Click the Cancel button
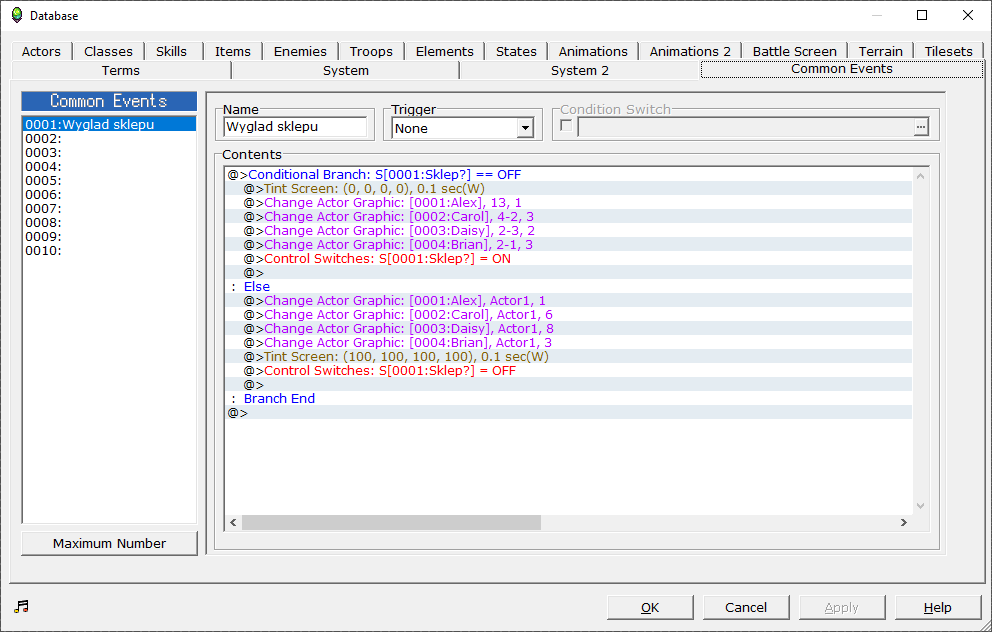 (746, 607)
